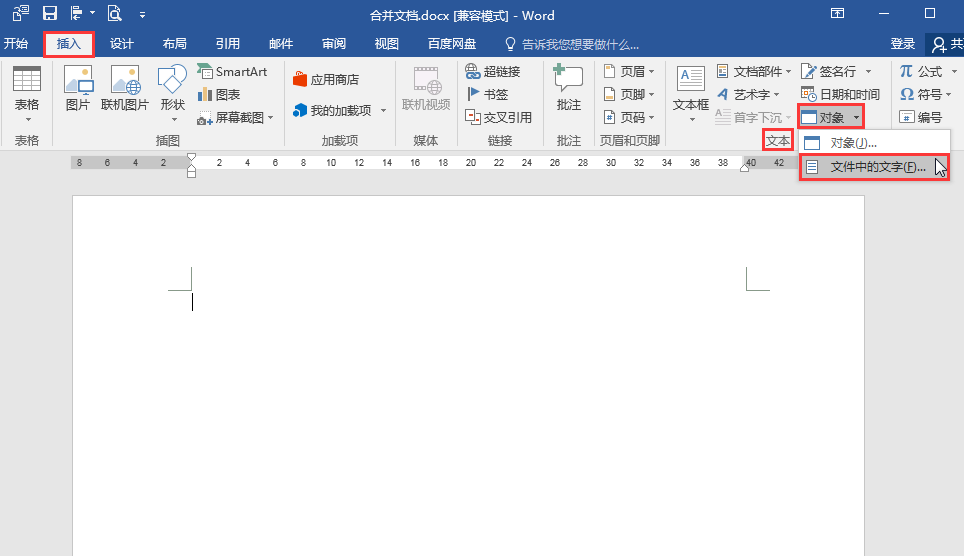The height and width of the screenshot is (556, 964).
Task: Switch to the 引用 References tab
Action: click(227, 44)
